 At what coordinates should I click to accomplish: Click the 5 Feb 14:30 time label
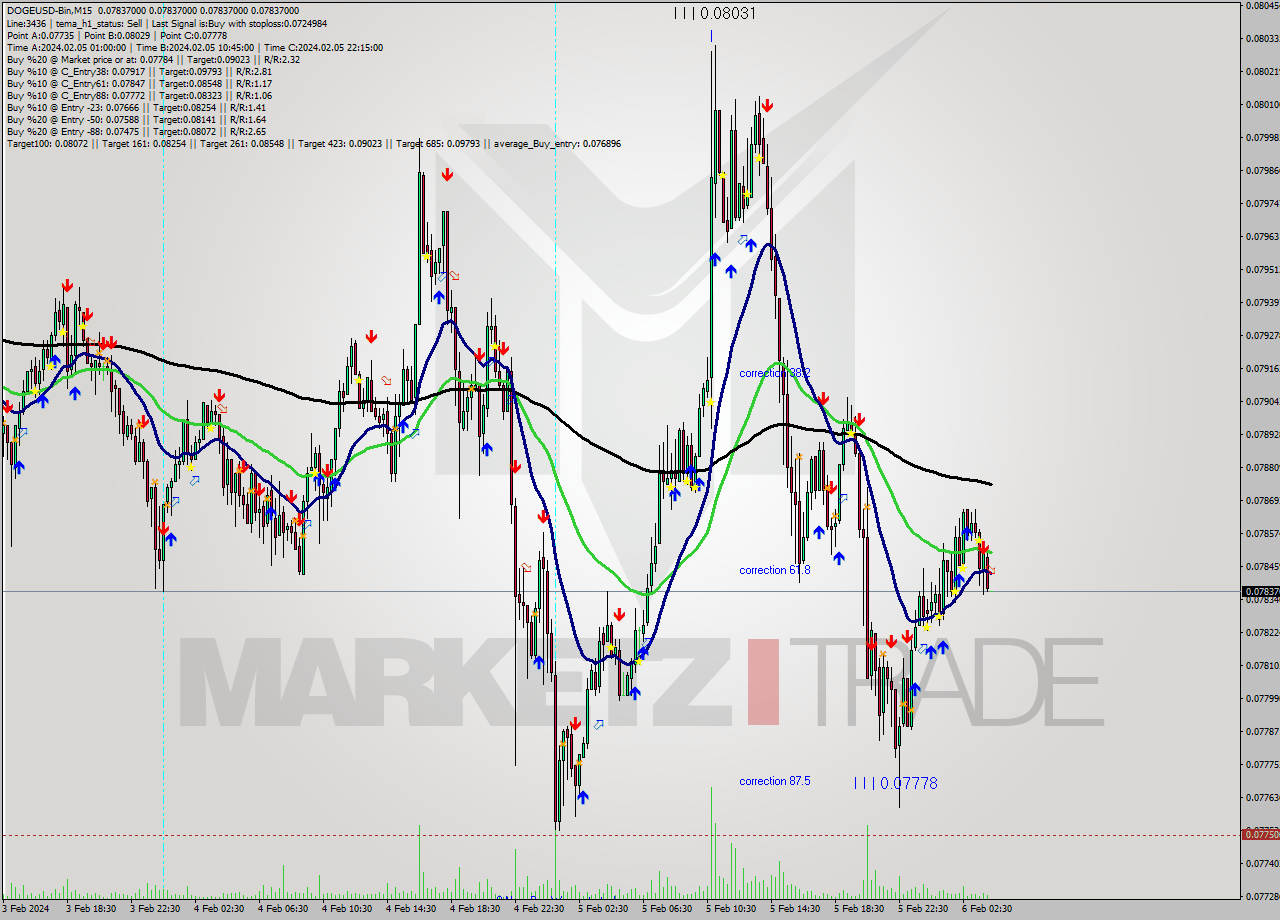click(x=795, y=909)
